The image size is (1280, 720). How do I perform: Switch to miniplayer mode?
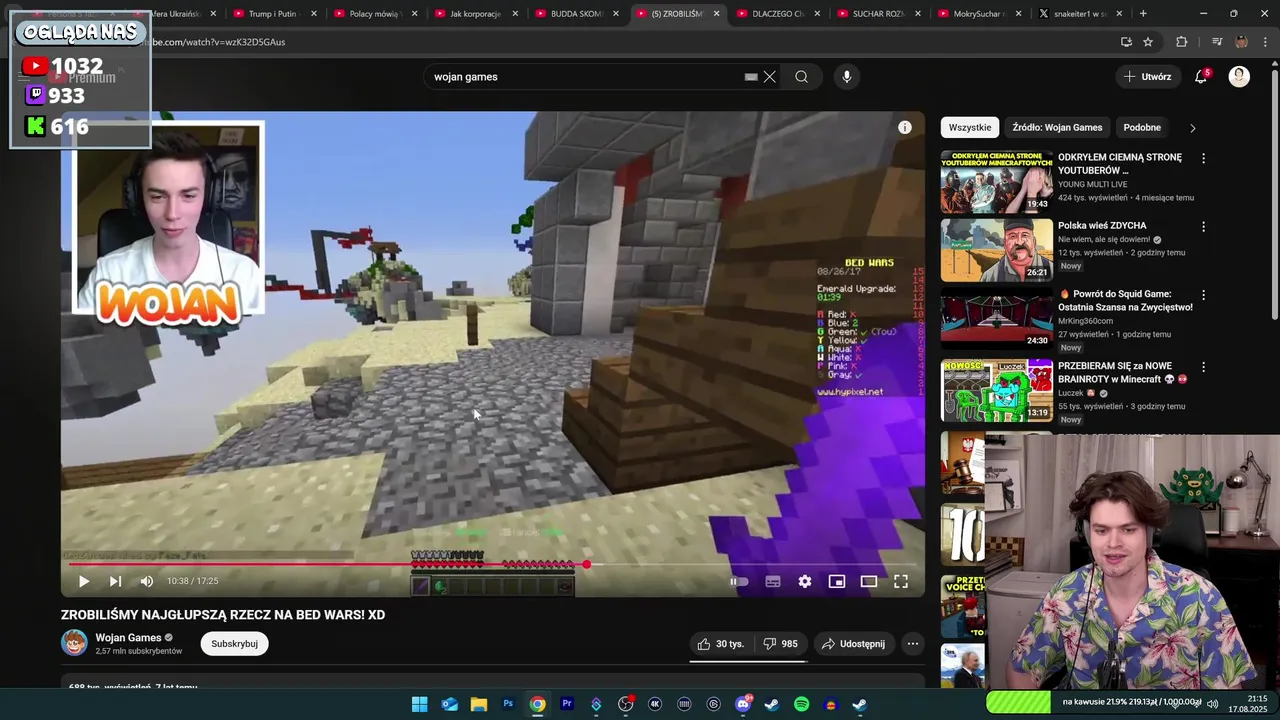[837, 581]
